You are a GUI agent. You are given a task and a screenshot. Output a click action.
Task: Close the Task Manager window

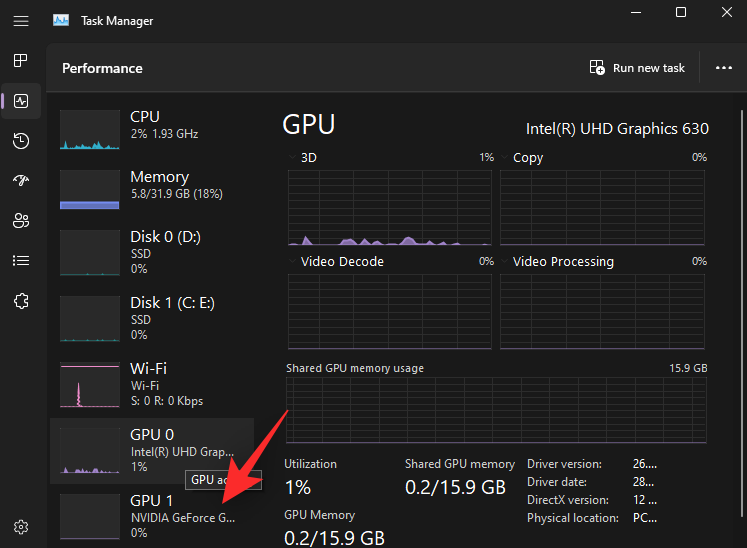(727, 12)
